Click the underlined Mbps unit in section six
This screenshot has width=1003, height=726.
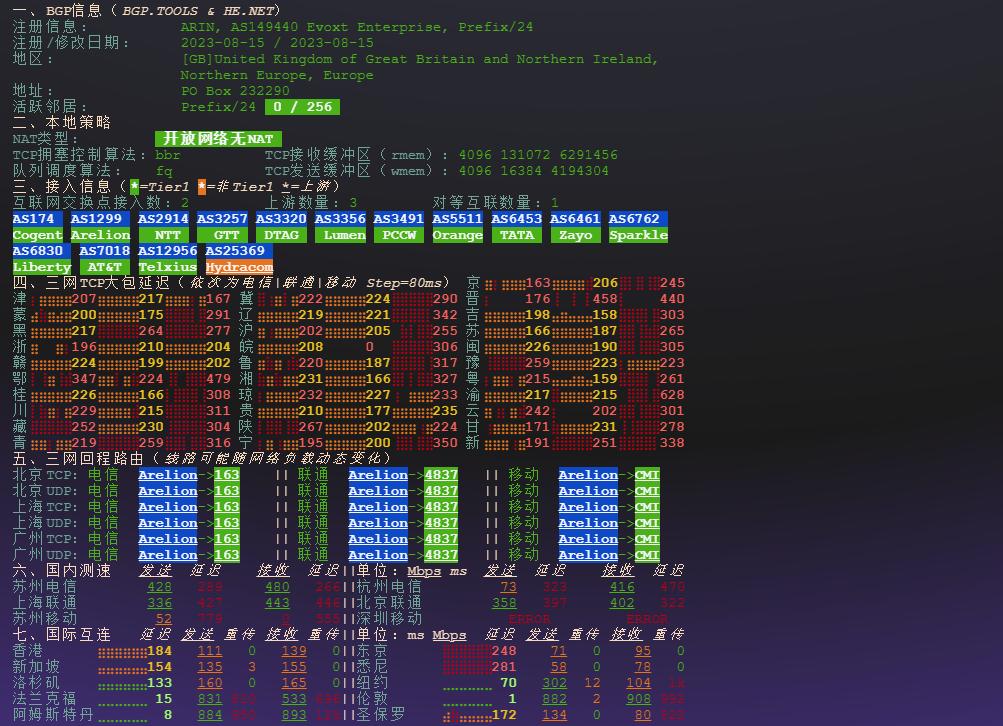[x=424, y=571]
